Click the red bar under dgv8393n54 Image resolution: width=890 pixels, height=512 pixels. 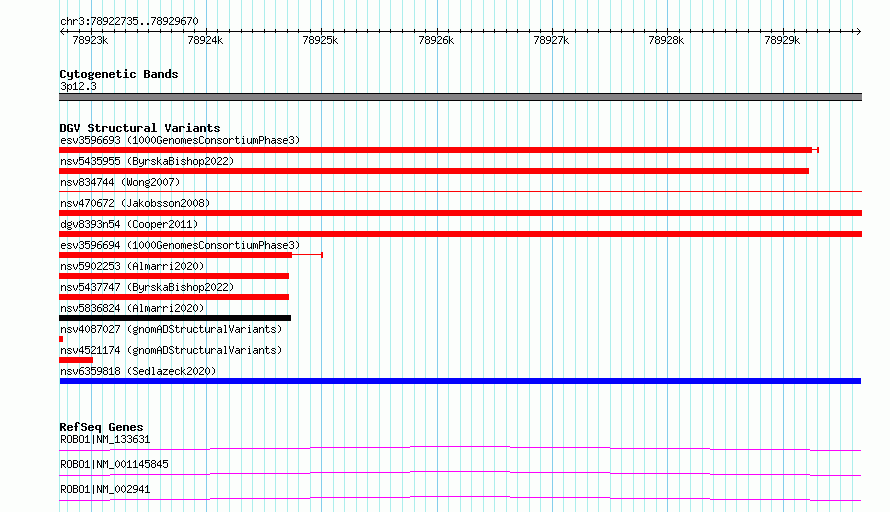coord(460,234)
